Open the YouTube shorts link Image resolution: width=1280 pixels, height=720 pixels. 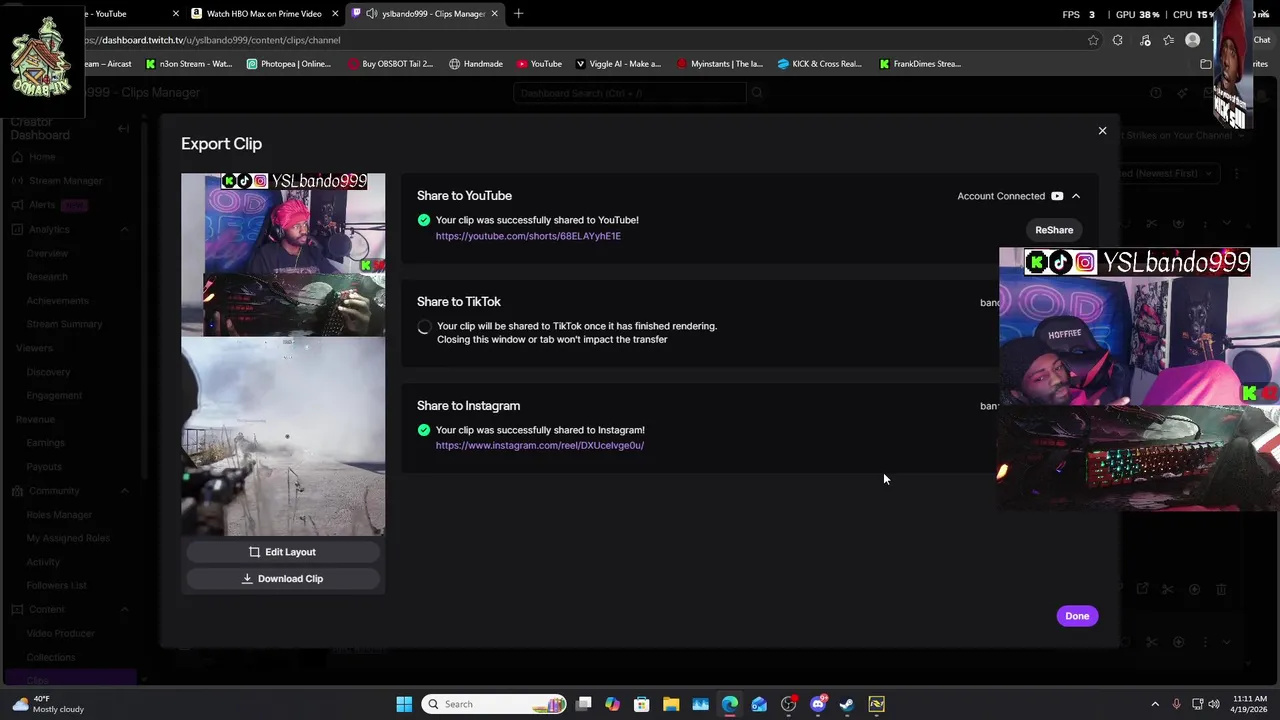tap(528, 236)
